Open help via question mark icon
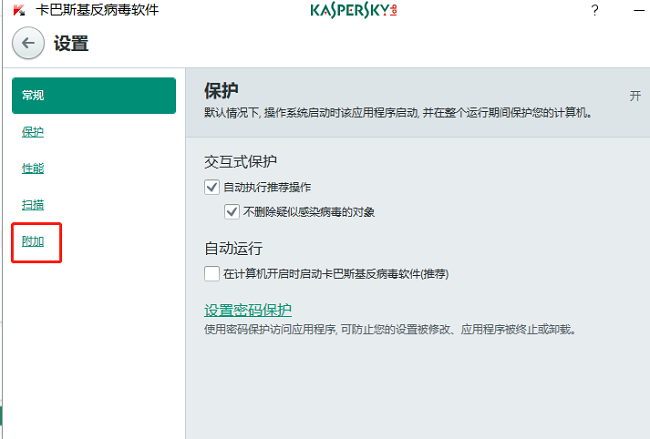 pyautogui.click(x=594, y=10)
